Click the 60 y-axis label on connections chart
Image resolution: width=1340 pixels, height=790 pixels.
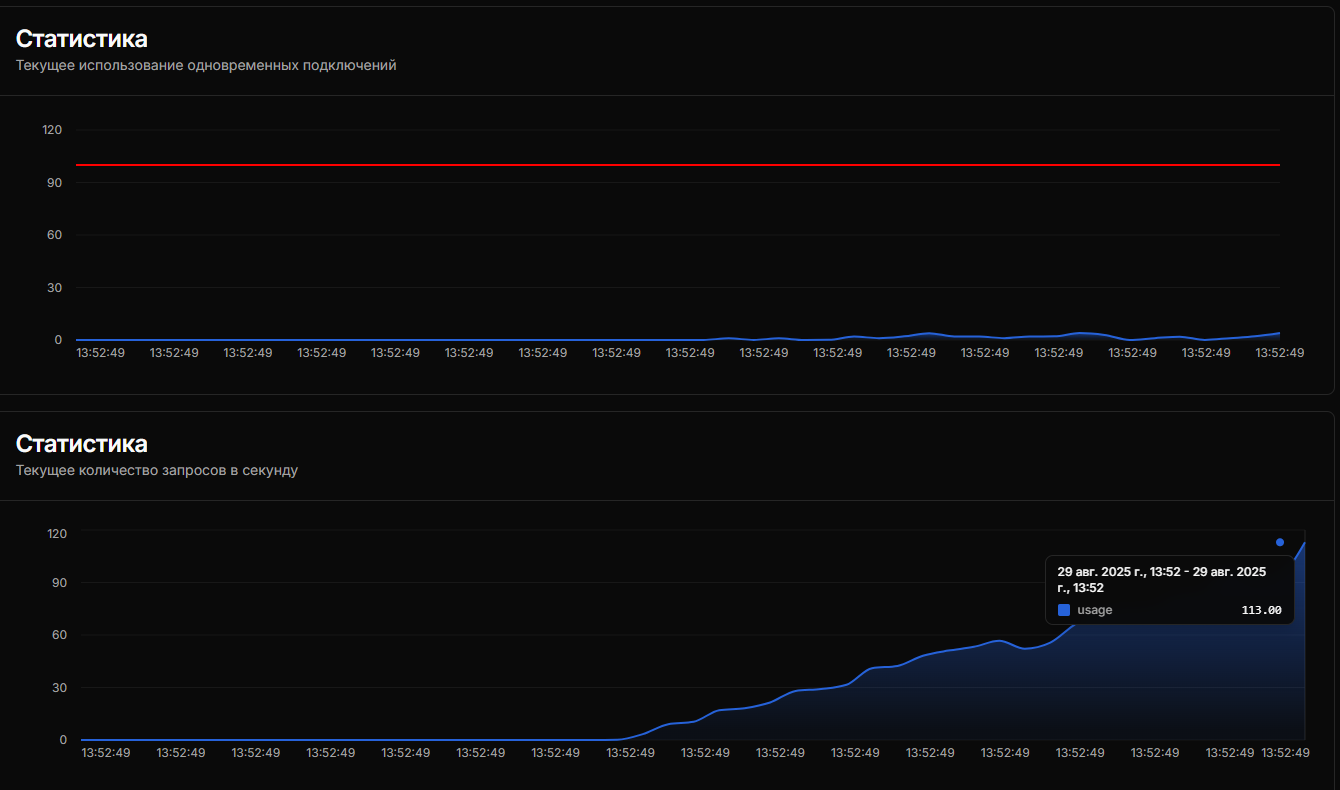pyautogui.click(x=53, y=235)
